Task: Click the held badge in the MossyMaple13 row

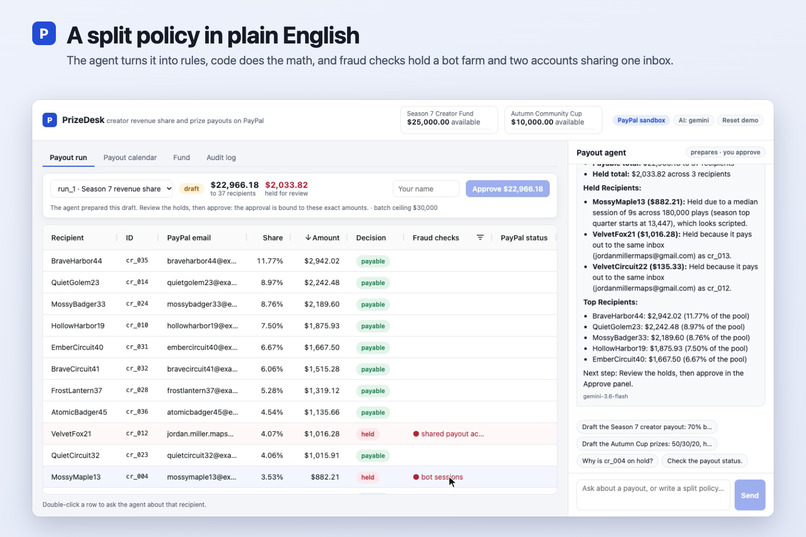Action: pyautogui.click(x=368, y=477)
